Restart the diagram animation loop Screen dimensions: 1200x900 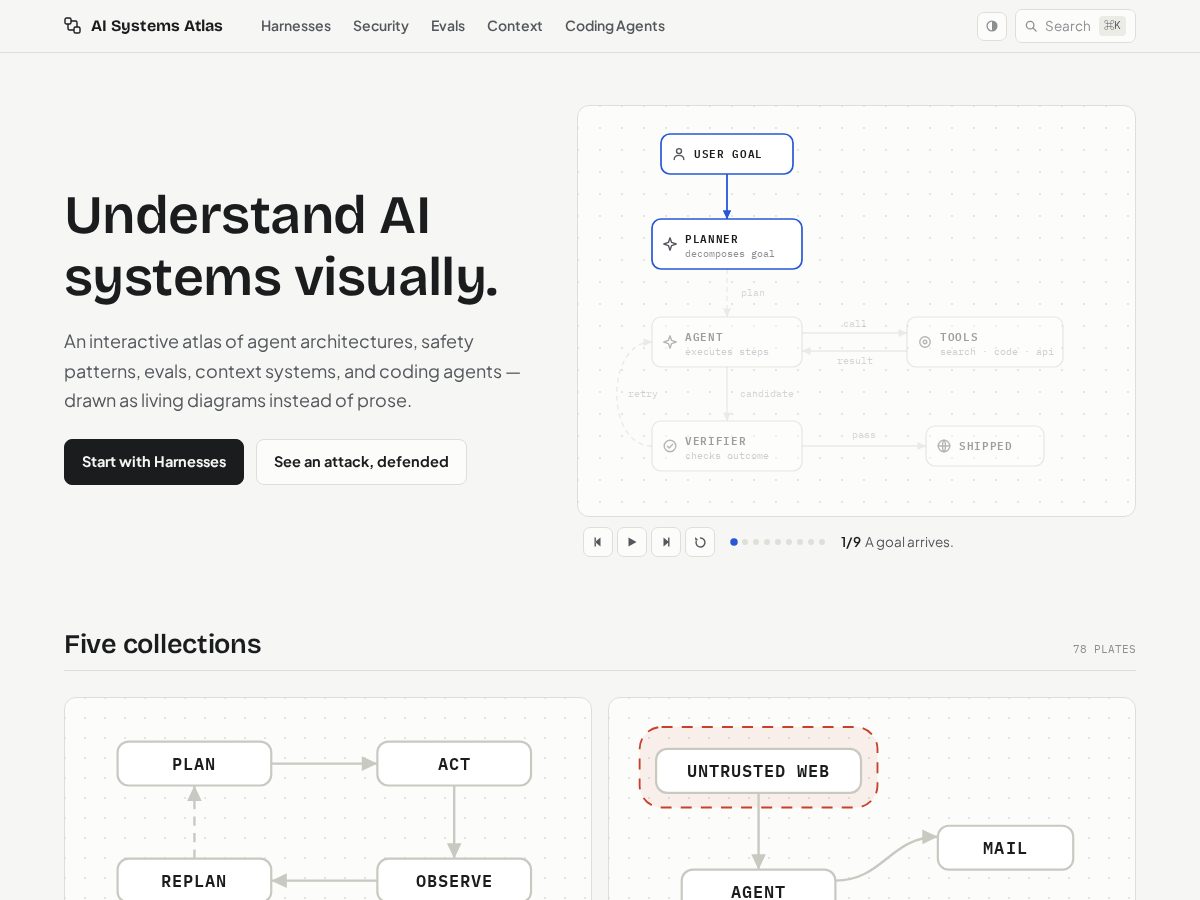(x=700, y=542)
